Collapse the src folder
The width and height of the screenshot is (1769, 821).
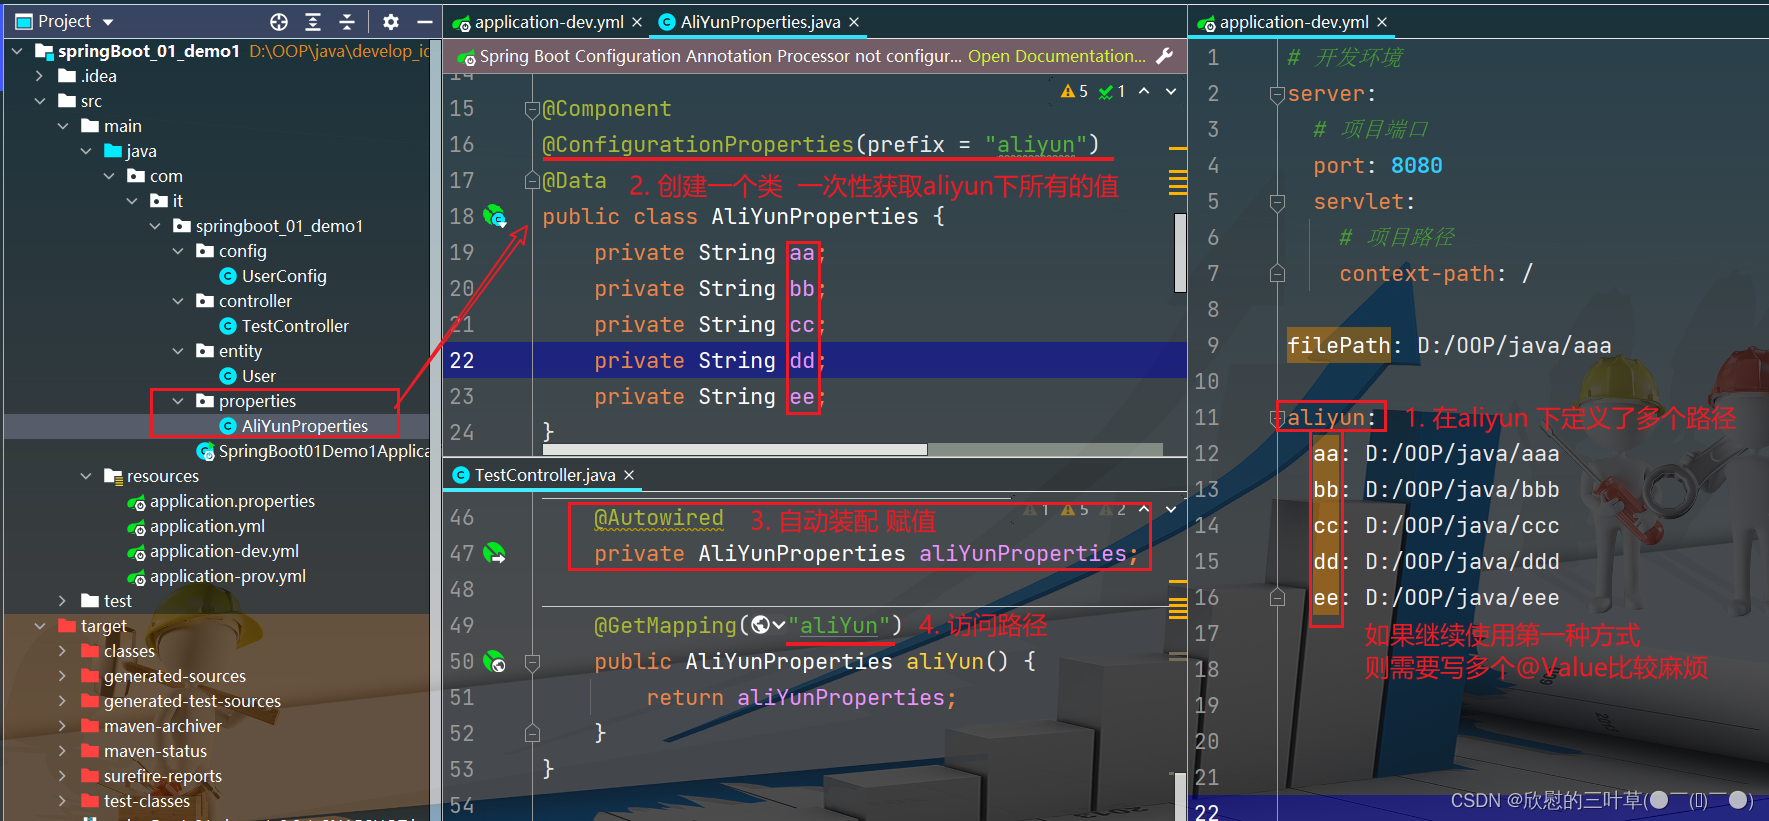[40, 101]
